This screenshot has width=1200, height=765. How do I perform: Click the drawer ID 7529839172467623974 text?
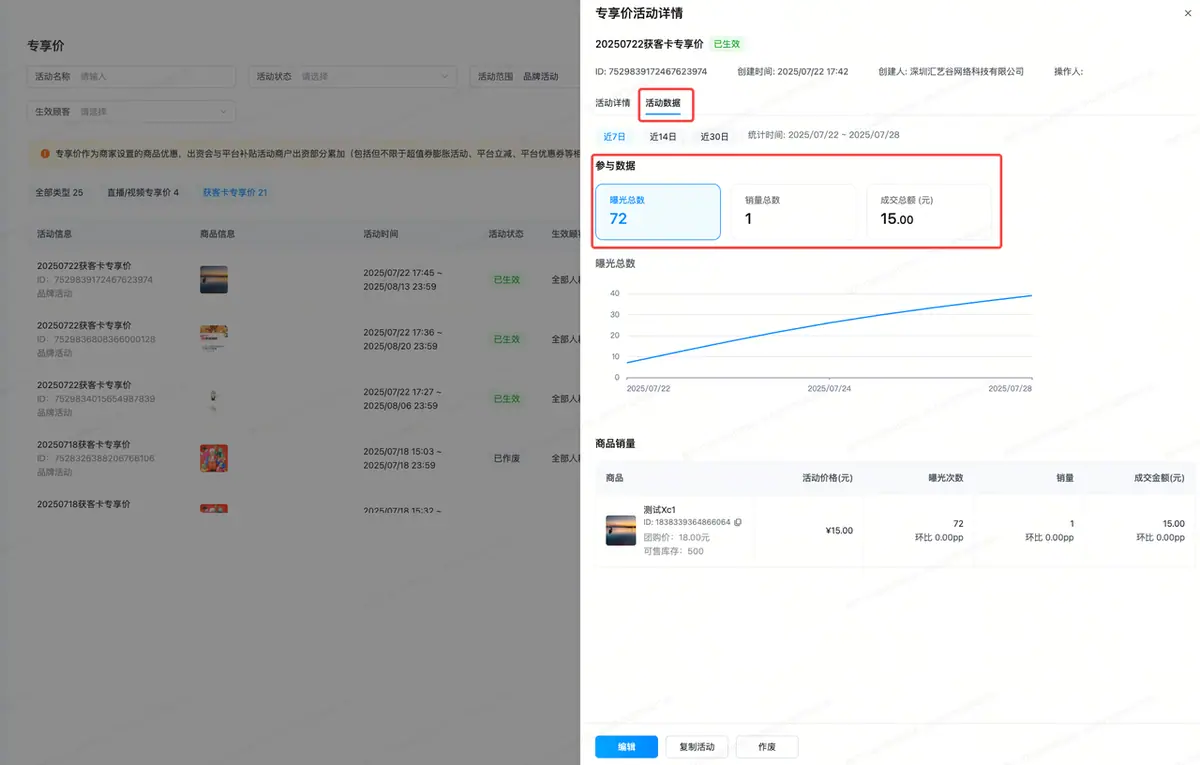coord(651,72)
